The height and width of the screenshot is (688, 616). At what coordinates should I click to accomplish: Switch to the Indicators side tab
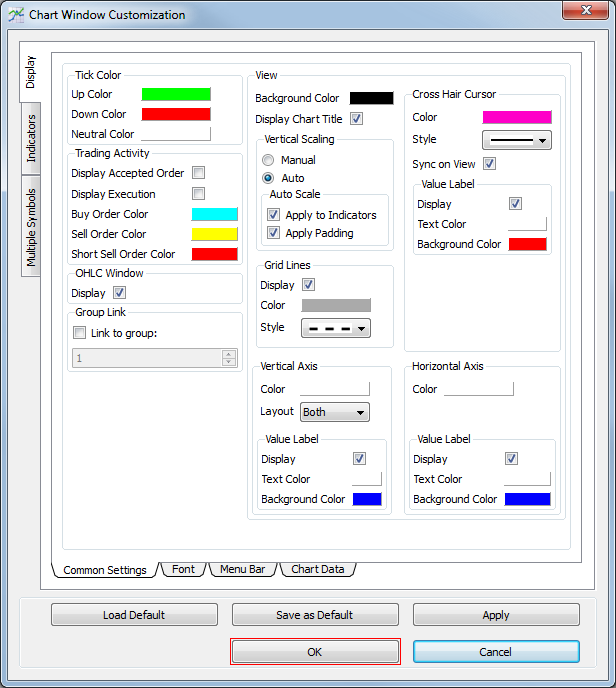pos(31,139)
